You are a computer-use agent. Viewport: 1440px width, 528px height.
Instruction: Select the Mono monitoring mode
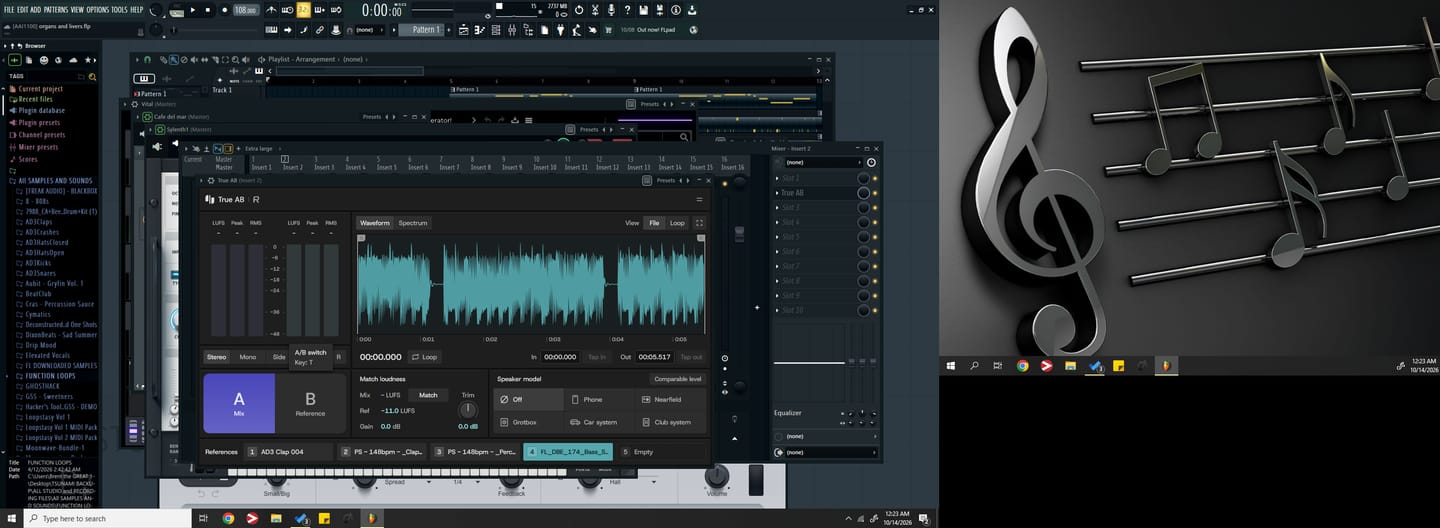coord(247,357)
